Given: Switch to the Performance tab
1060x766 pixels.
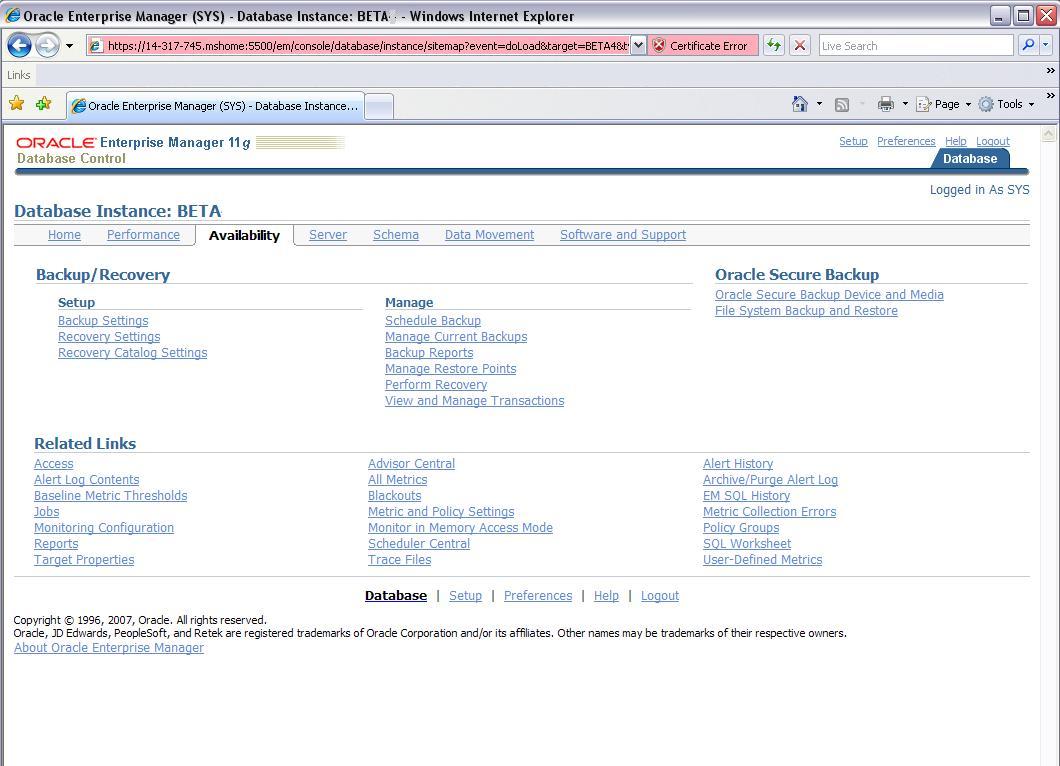Looking at the screenshot, I should [143, 235].
